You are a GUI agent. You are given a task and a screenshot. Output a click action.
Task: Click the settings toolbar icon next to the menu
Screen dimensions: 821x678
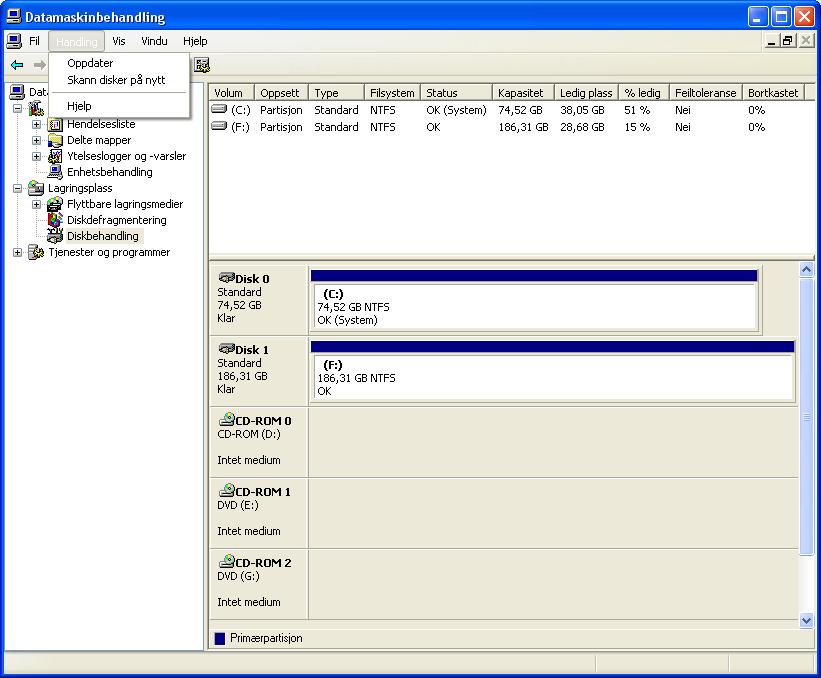tap(202, 65)
